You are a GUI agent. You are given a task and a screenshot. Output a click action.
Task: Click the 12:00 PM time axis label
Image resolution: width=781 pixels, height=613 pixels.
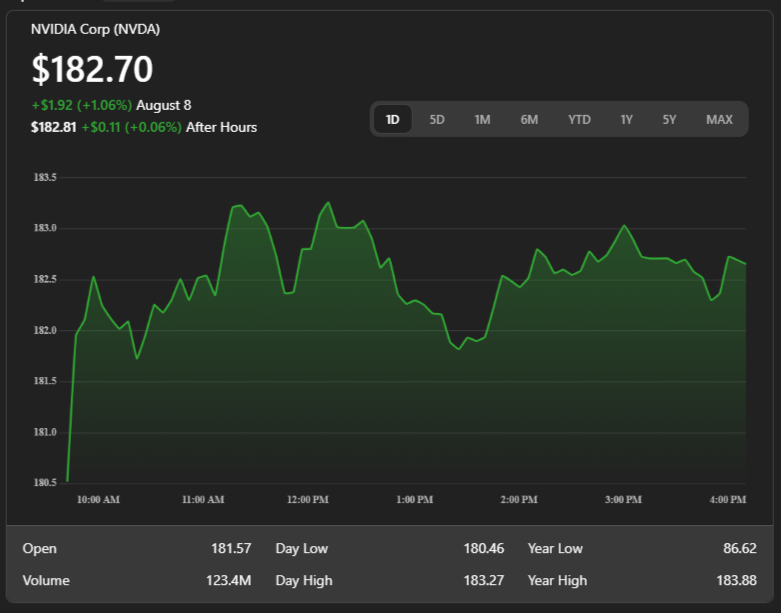pyautogui.click(x=307, y=499)
